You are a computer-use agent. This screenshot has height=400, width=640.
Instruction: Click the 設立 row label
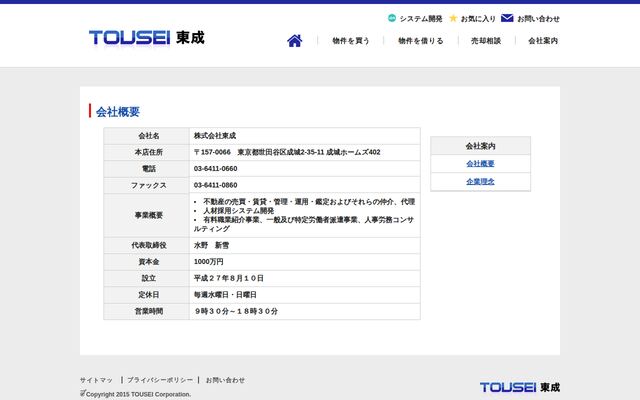(x=149, y=278)
